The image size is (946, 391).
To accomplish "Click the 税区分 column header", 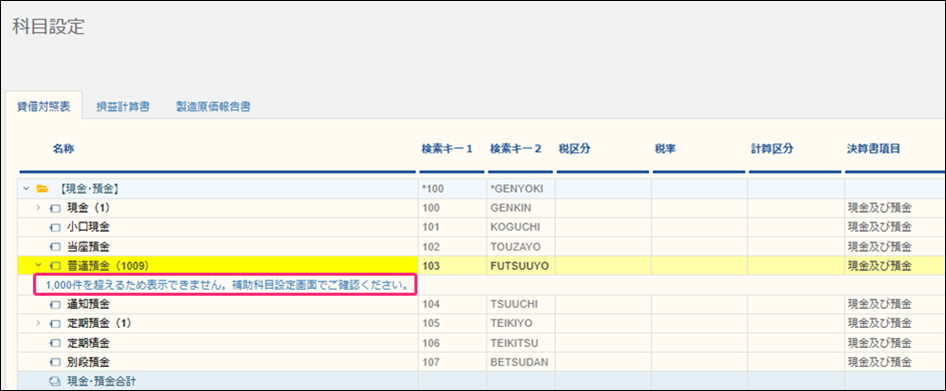I will point(574,149).
